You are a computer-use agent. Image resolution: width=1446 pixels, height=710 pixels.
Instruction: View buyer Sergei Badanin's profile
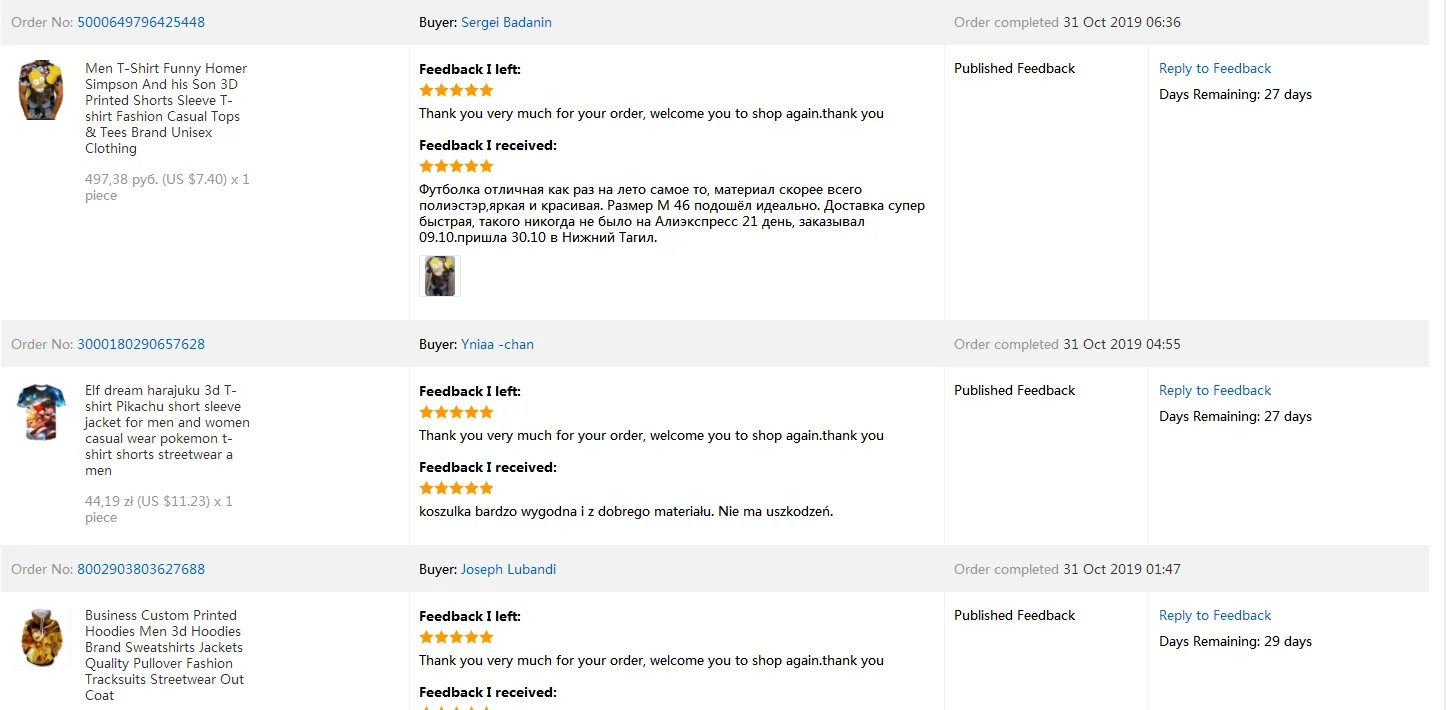(506, 22)
